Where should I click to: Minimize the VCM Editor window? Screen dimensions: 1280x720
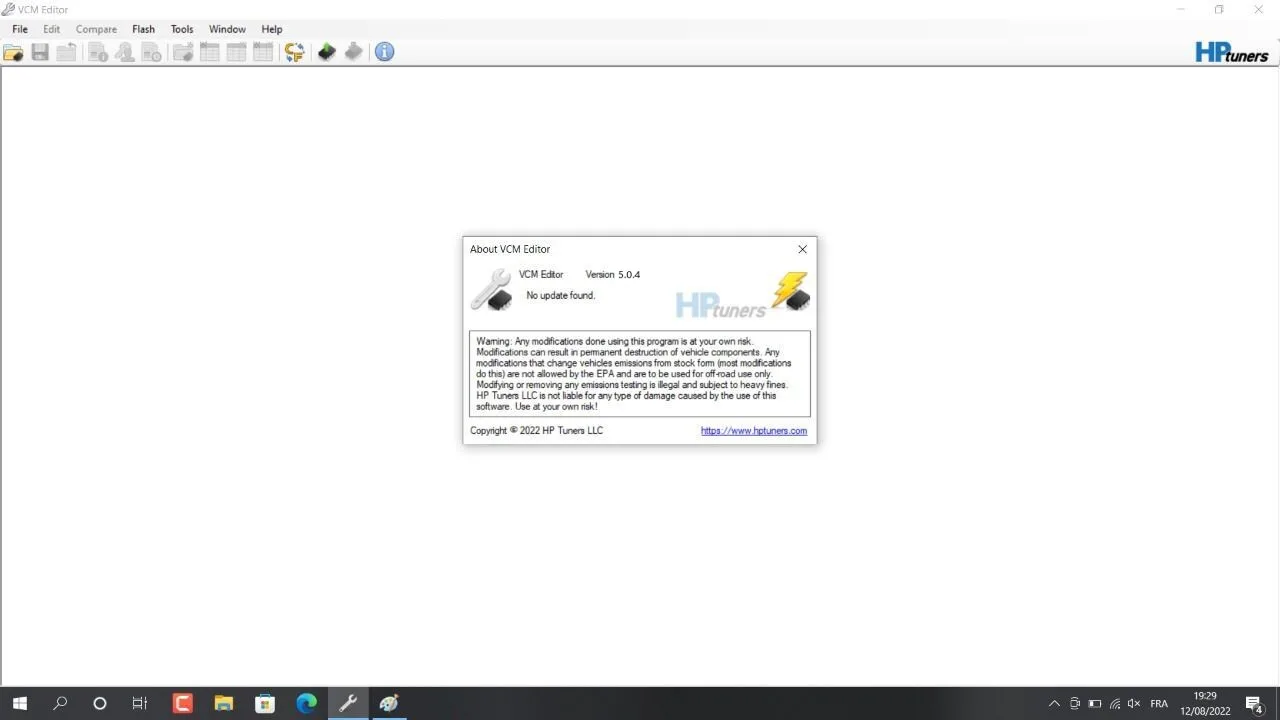click(1181, 10)
